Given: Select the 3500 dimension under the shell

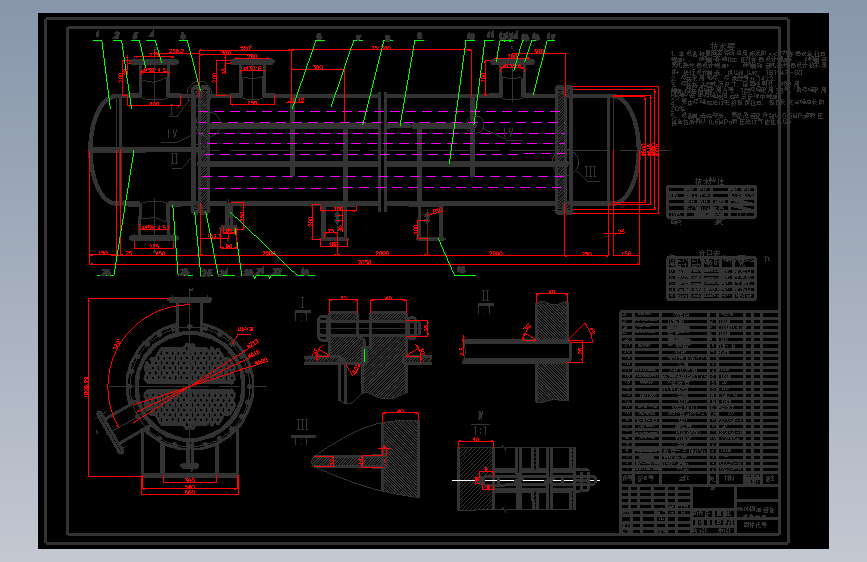Looking at the screenshot, I should (268, 253).
